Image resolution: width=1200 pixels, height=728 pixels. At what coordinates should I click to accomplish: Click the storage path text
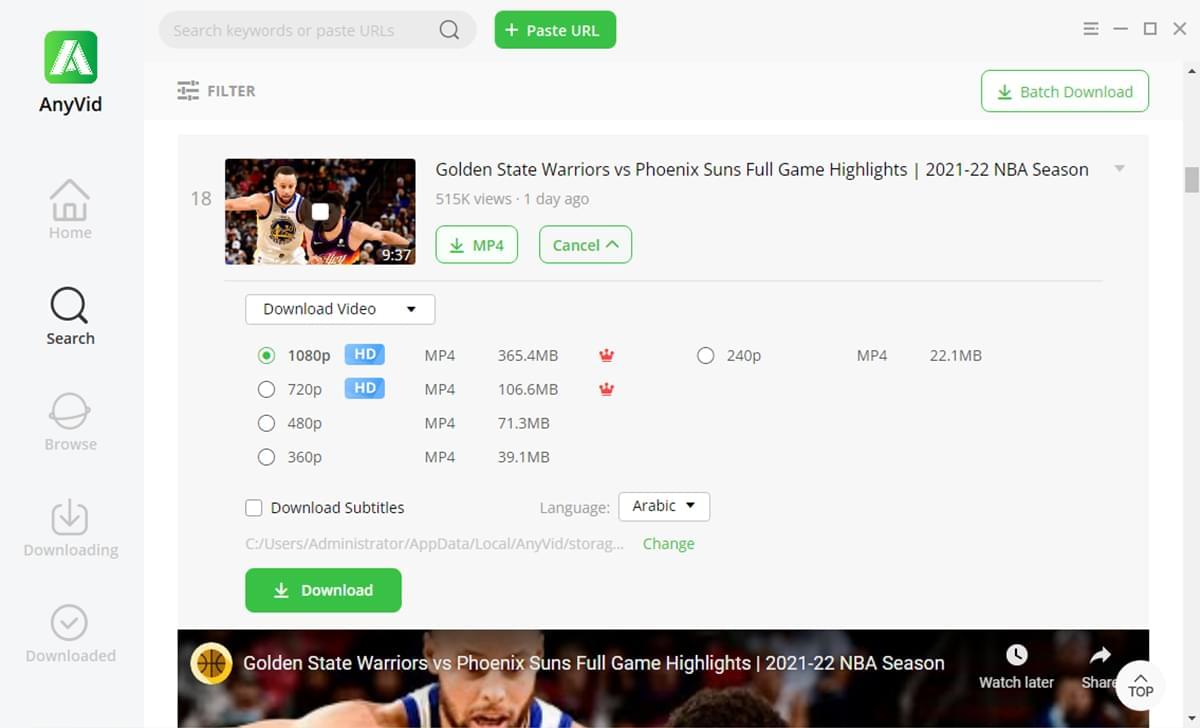[x=435, y=544]
